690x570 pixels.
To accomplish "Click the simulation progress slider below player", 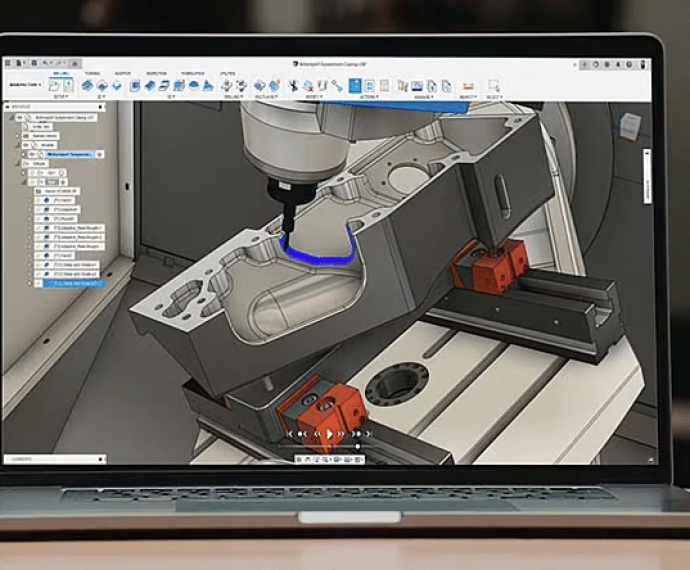I will coord(330,447).
